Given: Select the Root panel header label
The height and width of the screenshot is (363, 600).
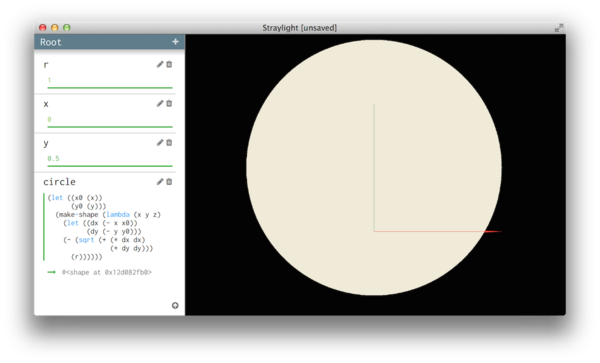Looking at the screenshot, I should (x=51, y=42).
